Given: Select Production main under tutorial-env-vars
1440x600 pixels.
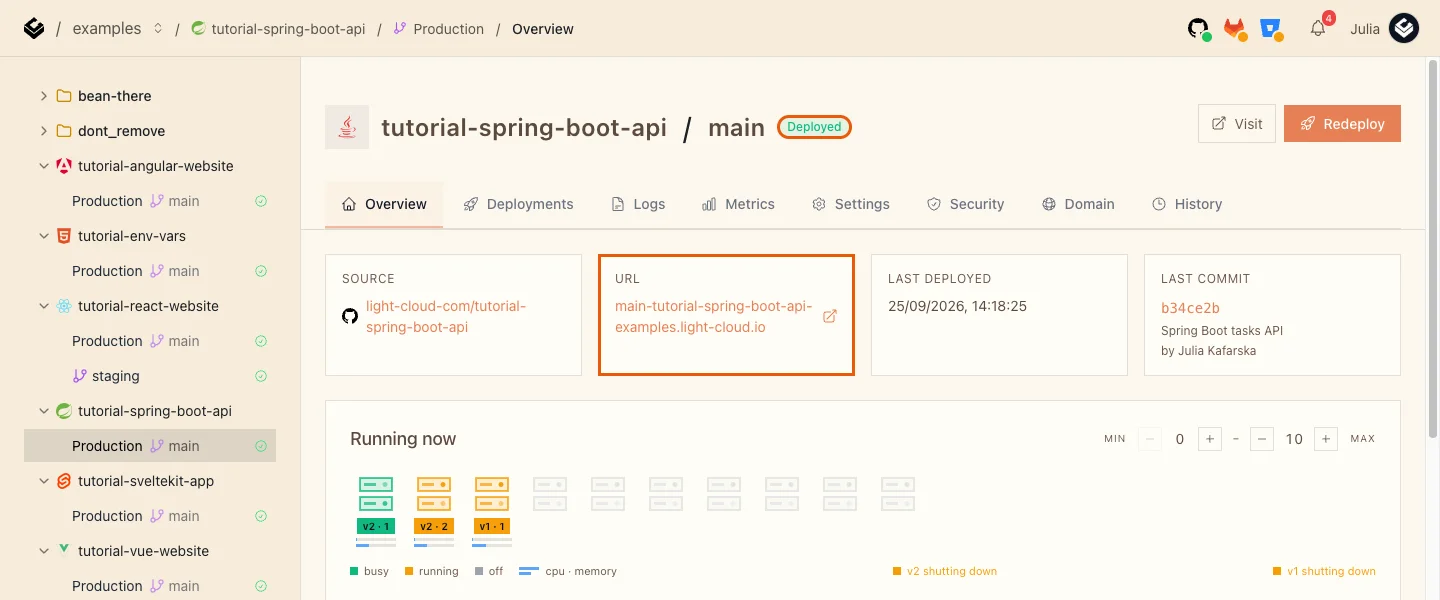Looking at the screenshot, I should [x=150, y=271].
